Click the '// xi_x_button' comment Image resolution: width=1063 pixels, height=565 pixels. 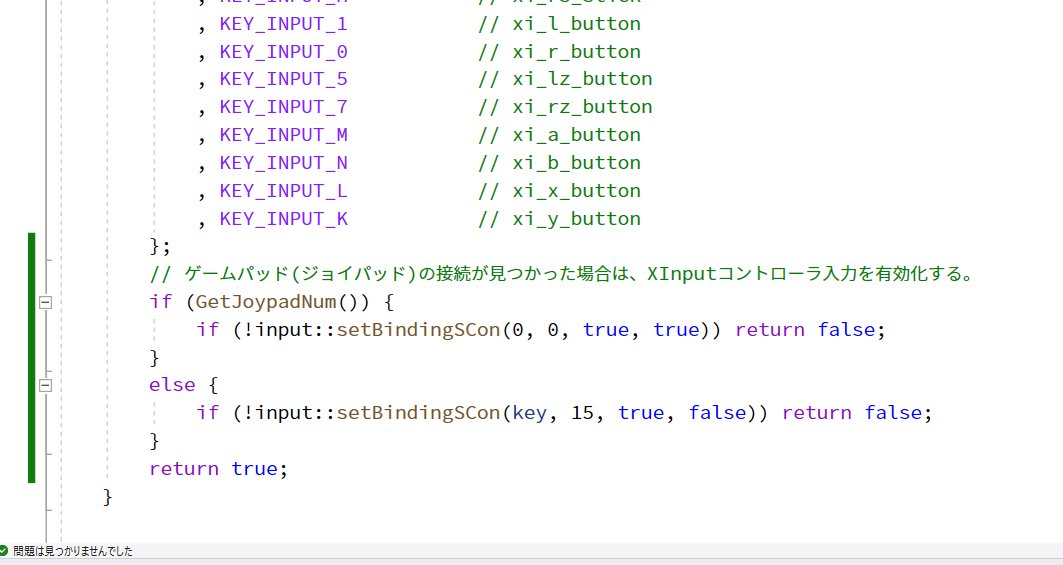[559, 191]
